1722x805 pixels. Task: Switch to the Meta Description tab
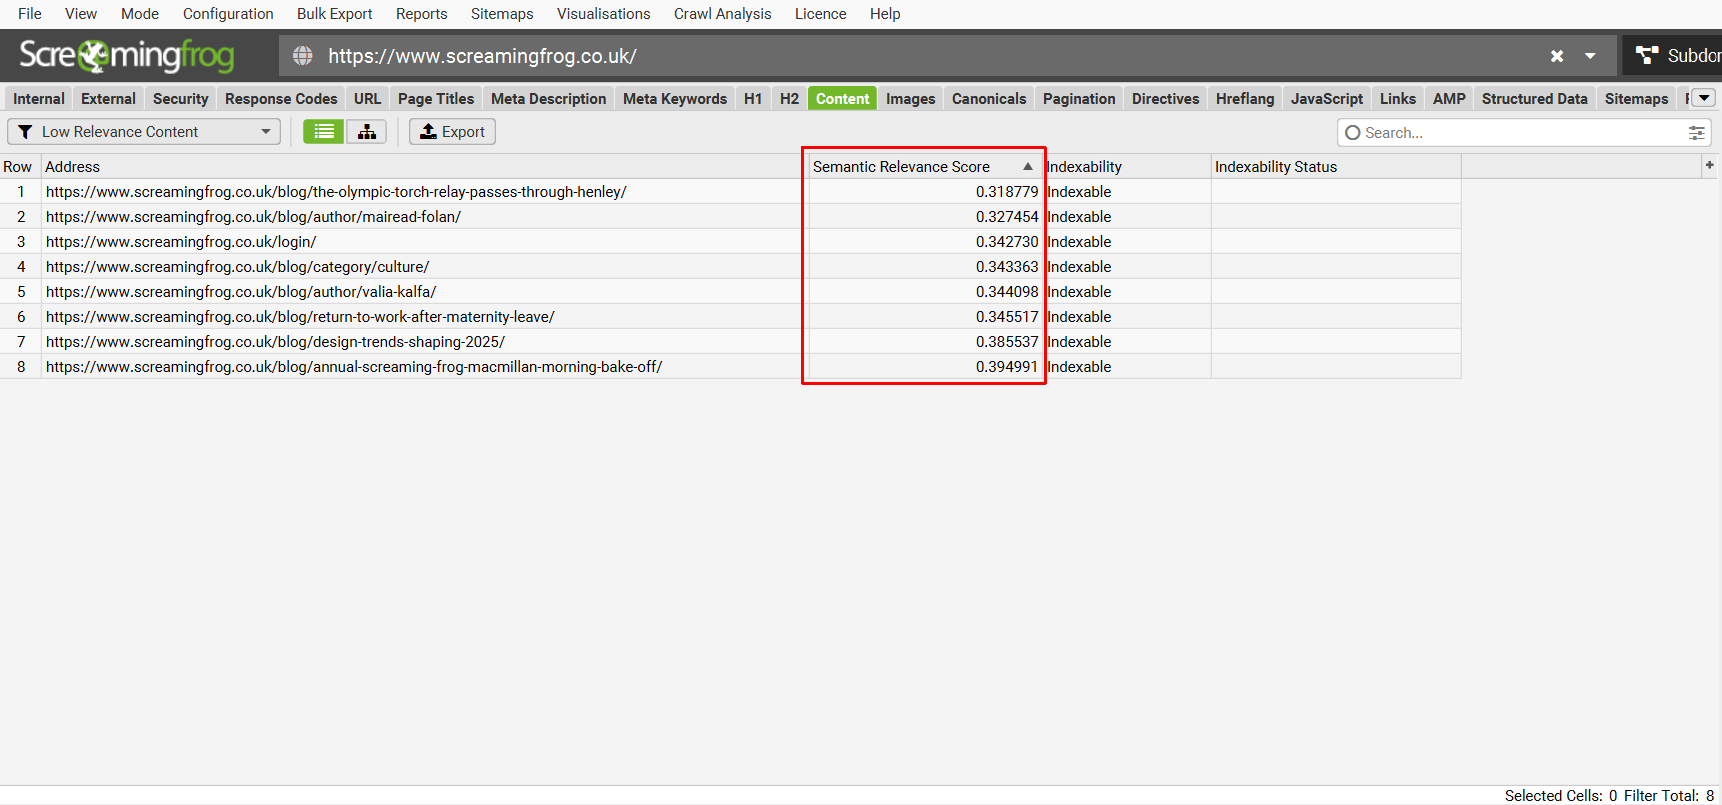click(548, 98)
